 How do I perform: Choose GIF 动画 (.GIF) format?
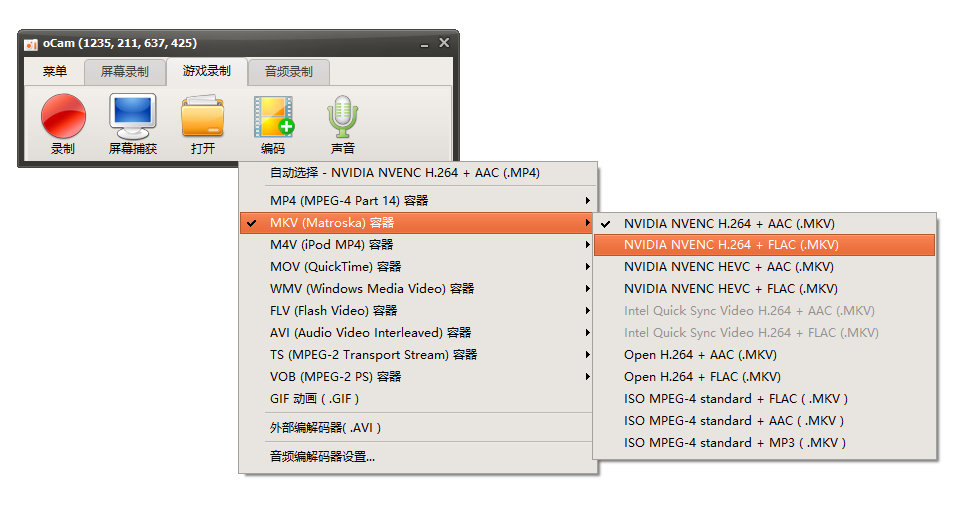[418, 399]
